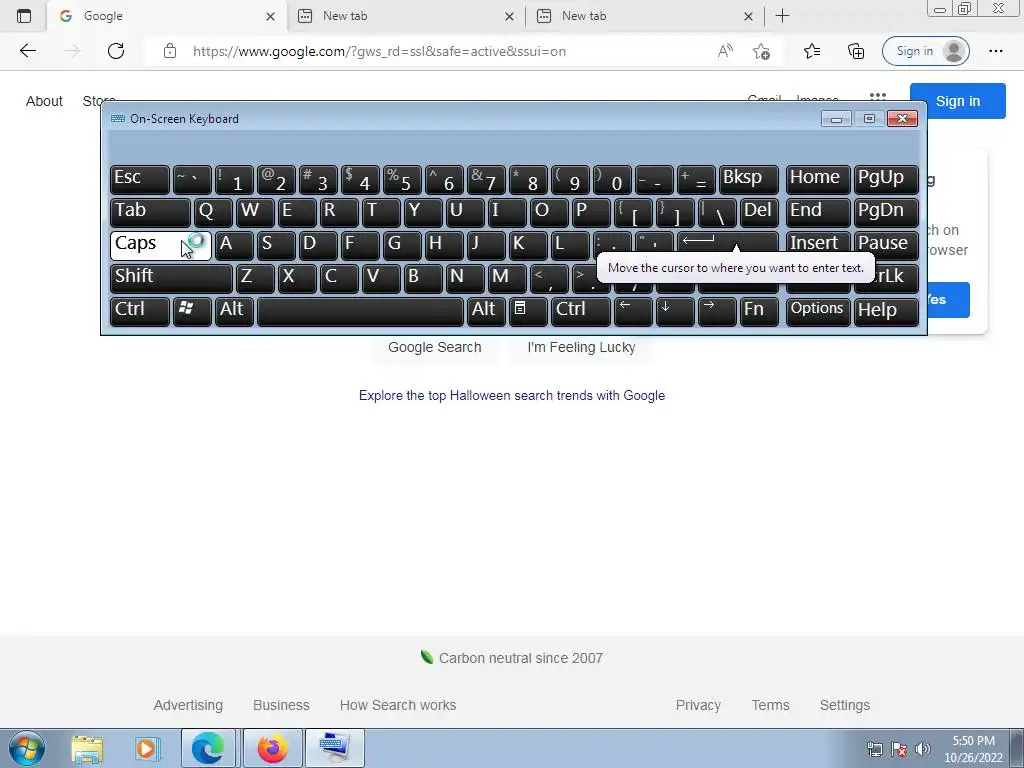Click the M key
This screenshot has width=1024, height=768.
(507, 278)
